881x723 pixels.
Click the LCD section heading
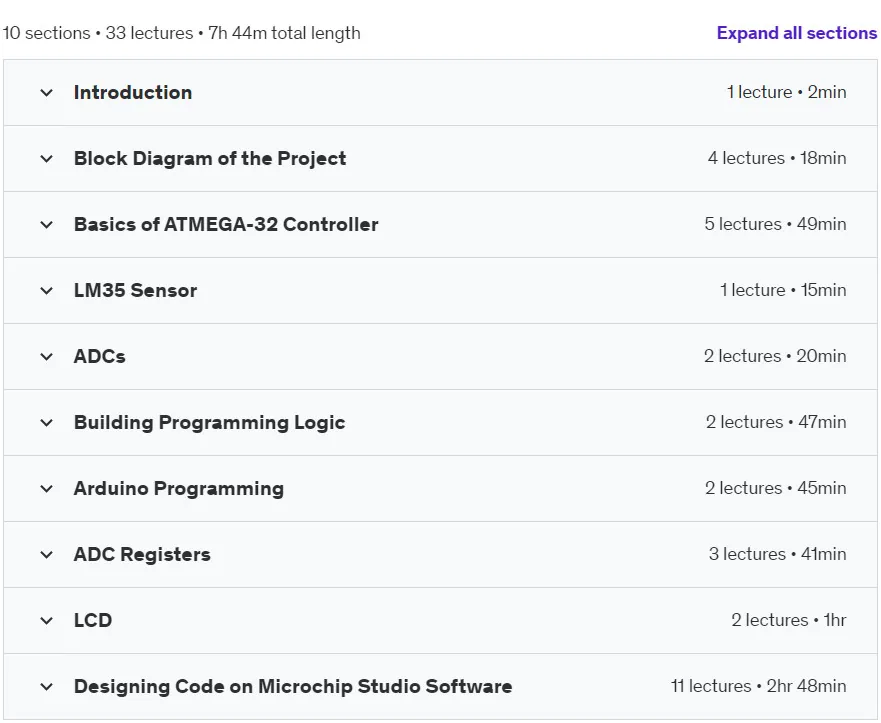[93, 620]
